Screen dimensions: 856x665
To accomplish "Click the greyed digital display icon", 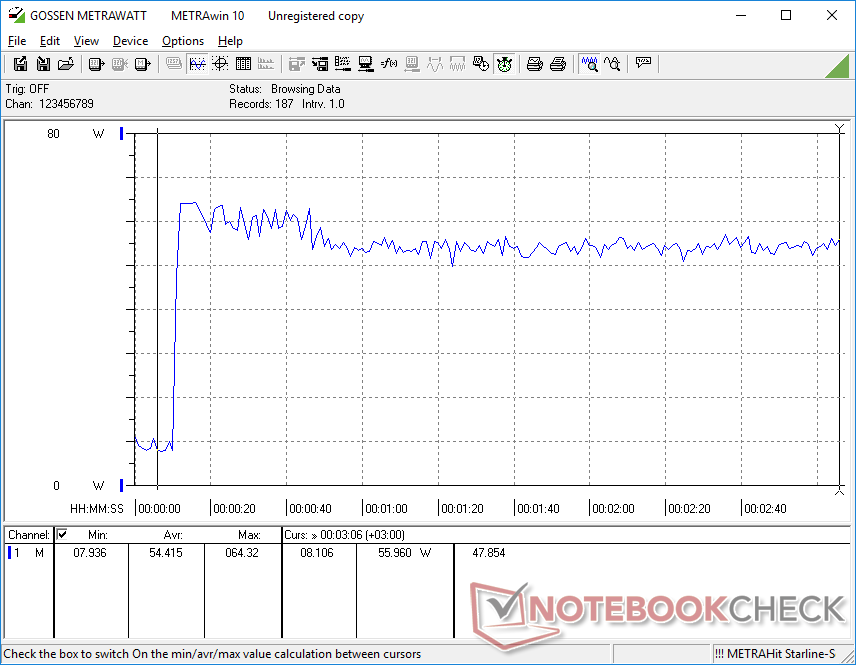I will pos(174,64).
